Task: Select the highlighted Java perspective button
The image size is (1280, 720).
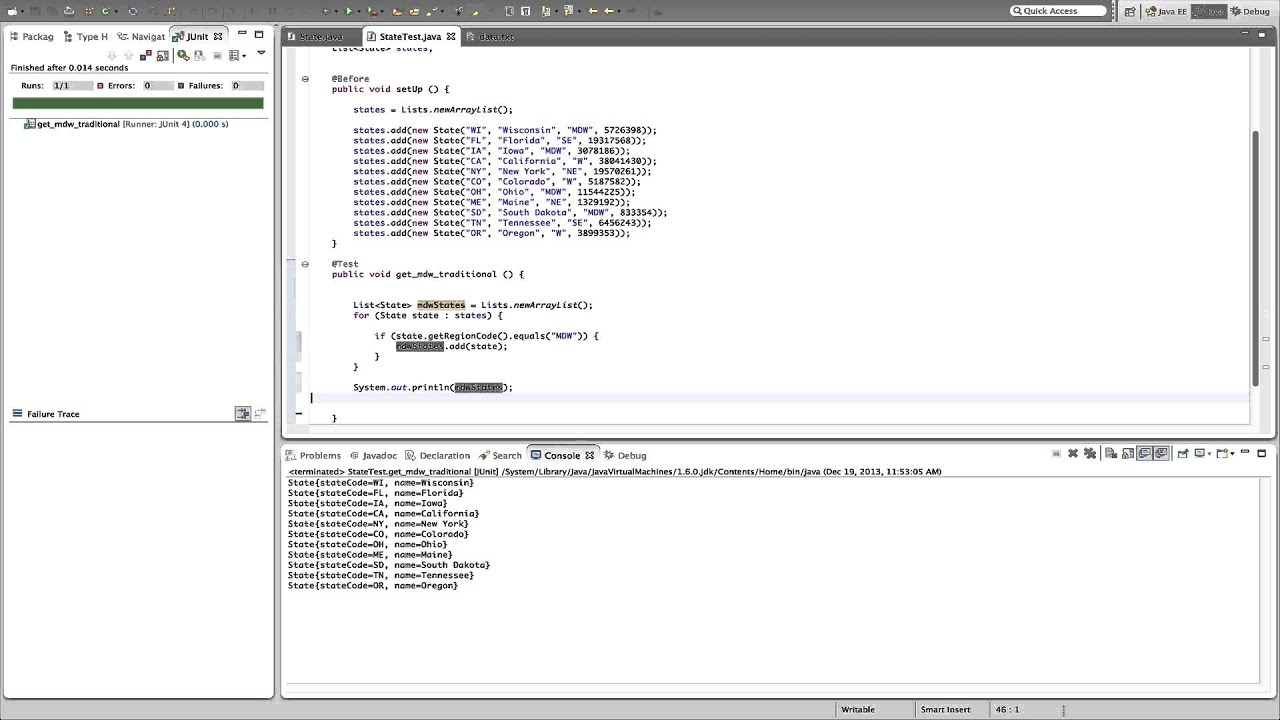Action: click(x=1209, y=11)
